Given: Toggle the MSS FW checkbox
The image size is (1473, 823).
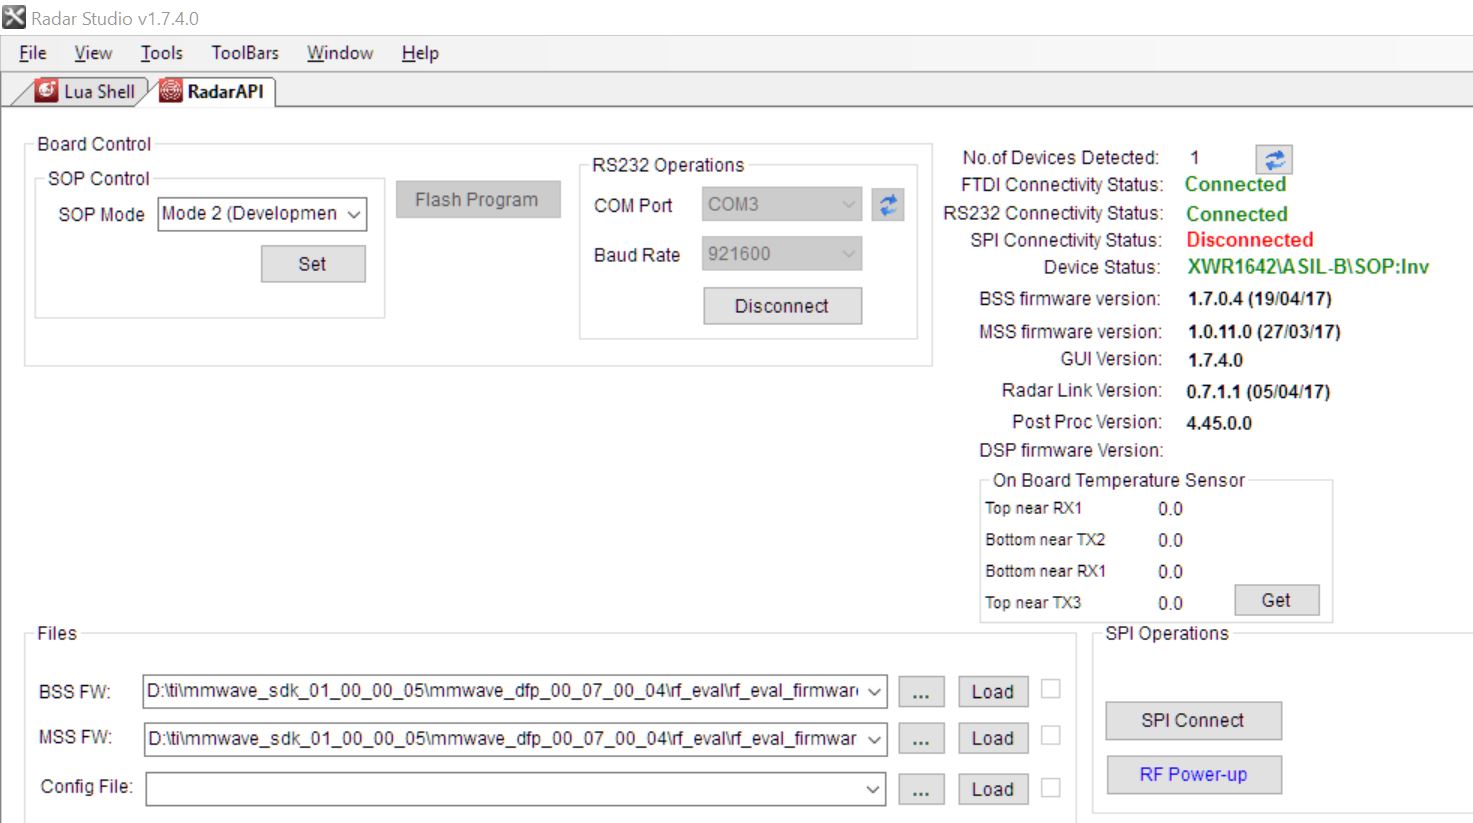Looking at the screenshot, I should pos(1051,736).
